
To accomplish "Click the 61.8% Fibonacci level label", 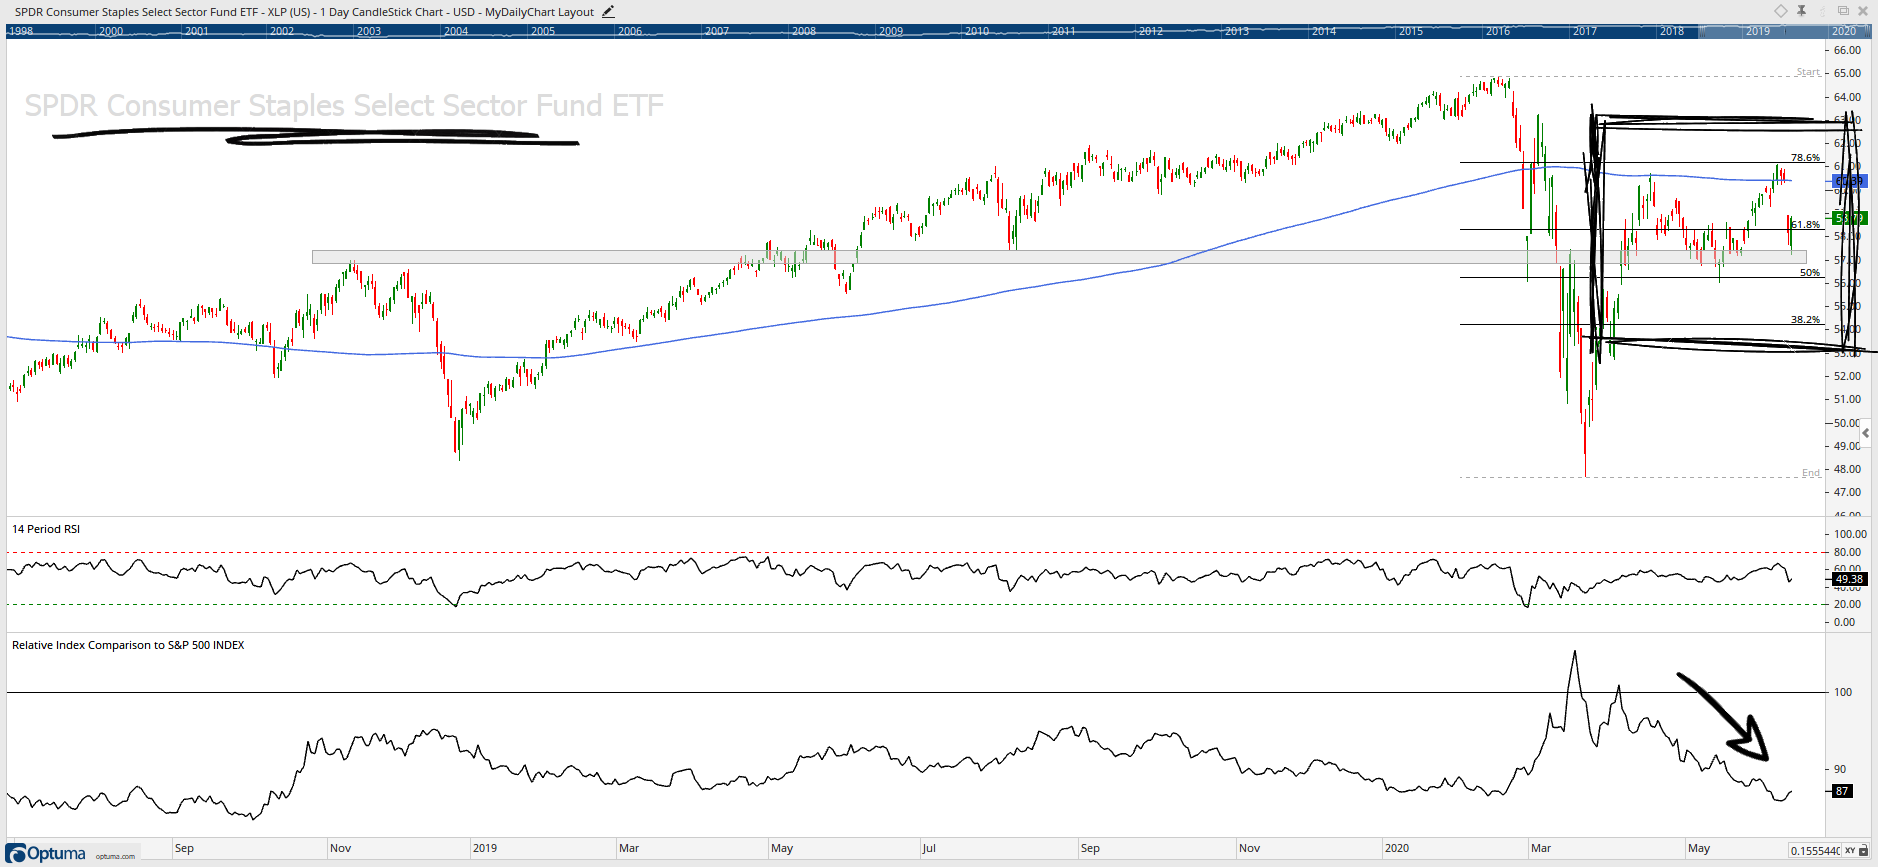I will (1806, 225).
